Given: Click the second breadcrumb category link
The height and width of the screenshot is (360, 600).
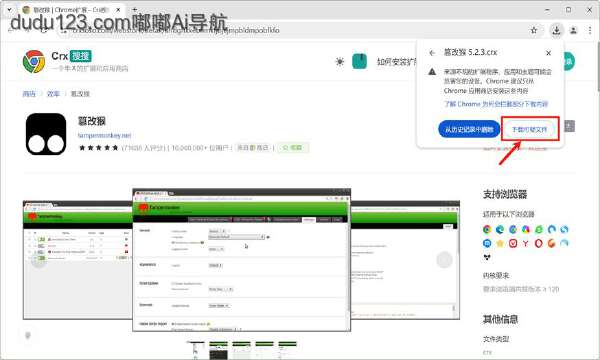Looking at the screenshot, I should pyautogui.click(x=53, y=94).
